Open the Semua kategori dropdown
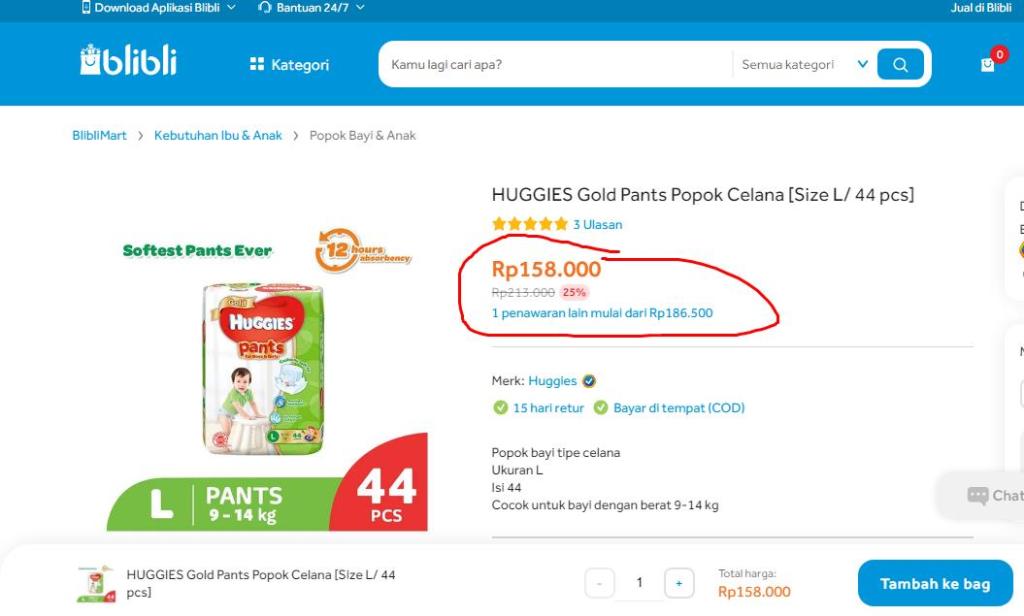The image size is (1024, 616). pyautogui.click(x=804, y=65)
